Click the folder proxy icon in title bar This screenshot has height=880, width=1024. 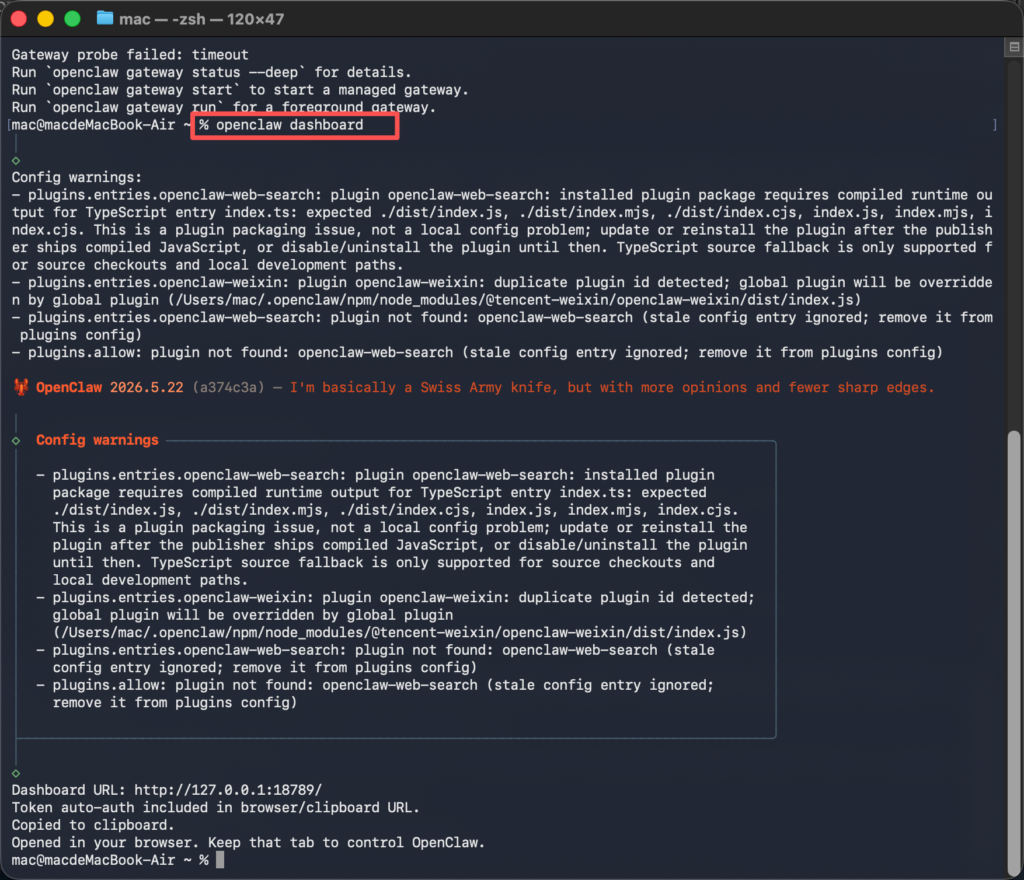(x=104, y=18)
